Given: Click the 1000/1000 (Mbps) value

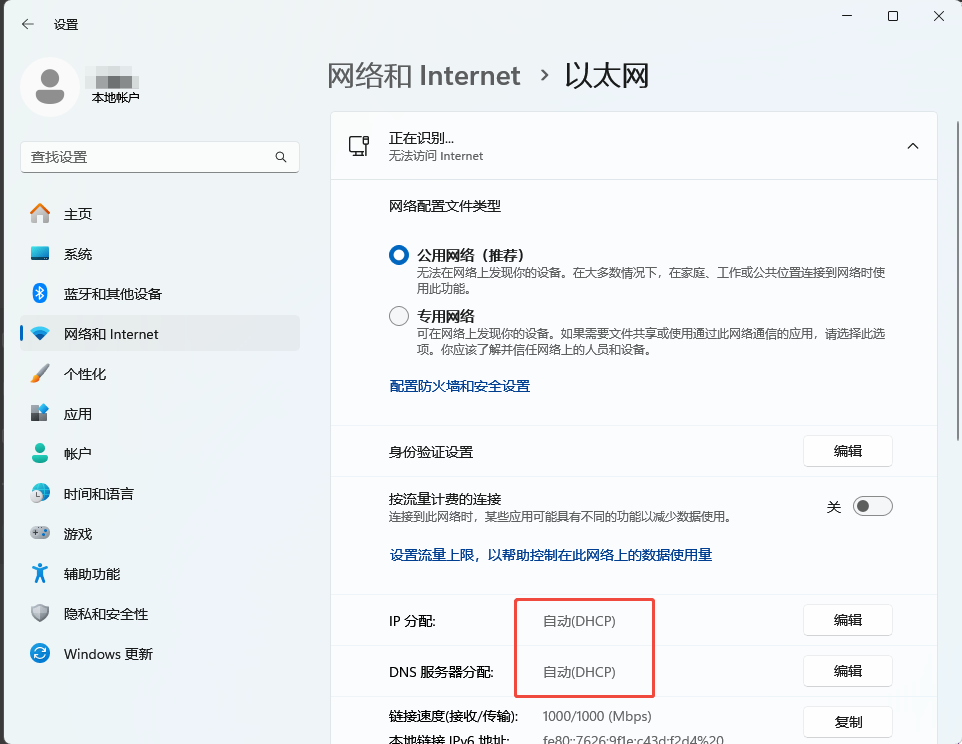Looking at the screenshot, I should (597, 716).
